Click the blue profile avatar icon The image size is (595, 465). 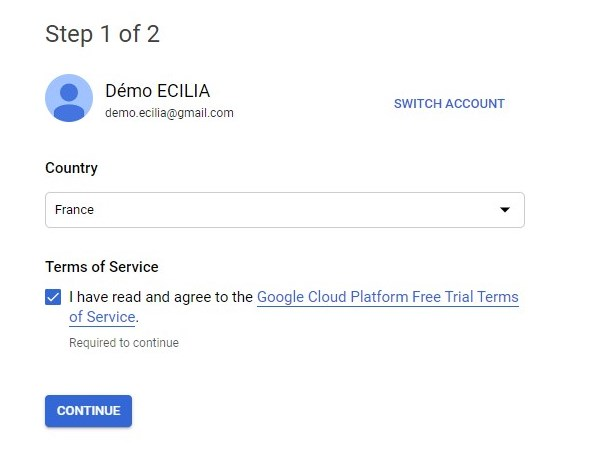tap(69, 98)
